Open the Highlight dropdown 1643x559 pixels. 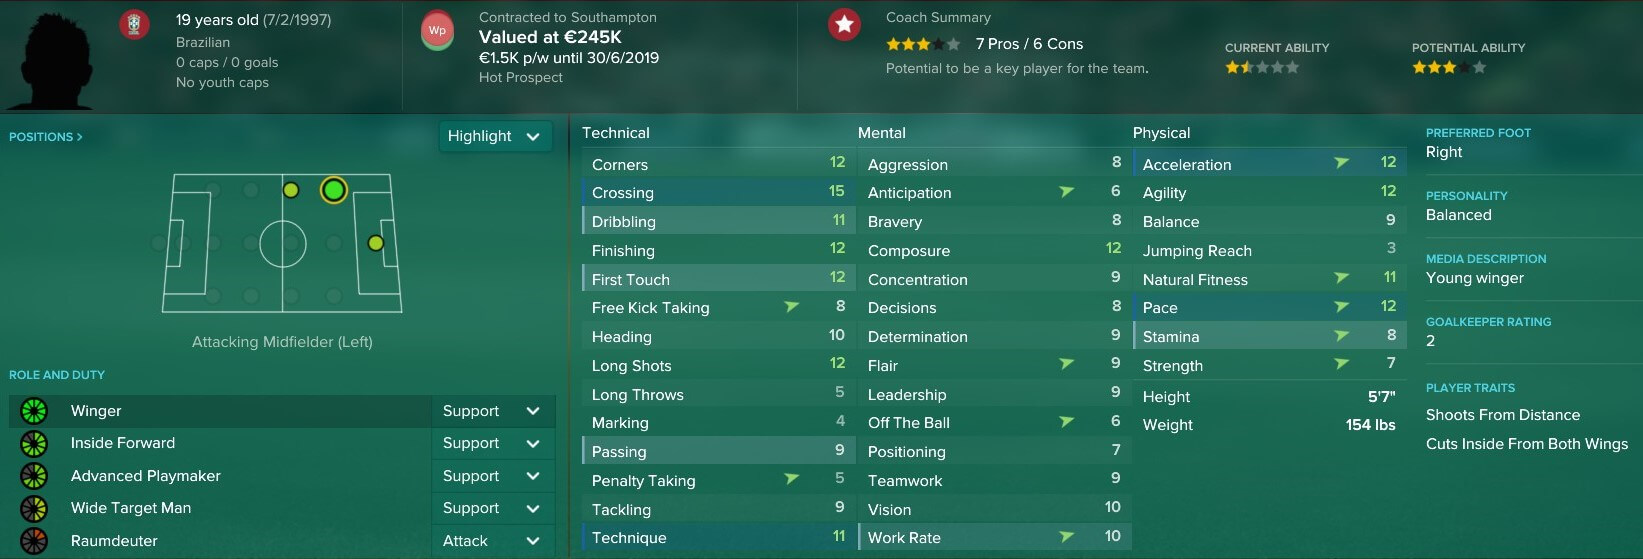(495, 136)
